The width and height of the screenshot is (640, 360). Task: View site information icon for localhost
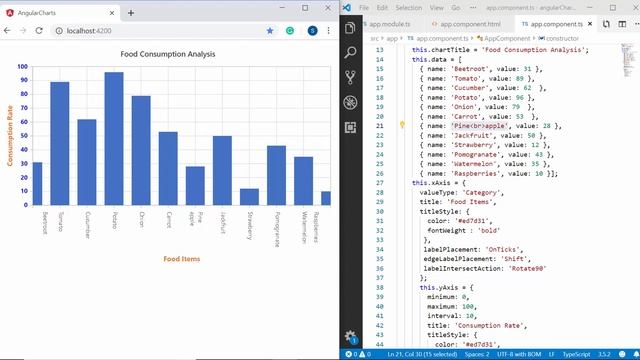pos(59,31)
